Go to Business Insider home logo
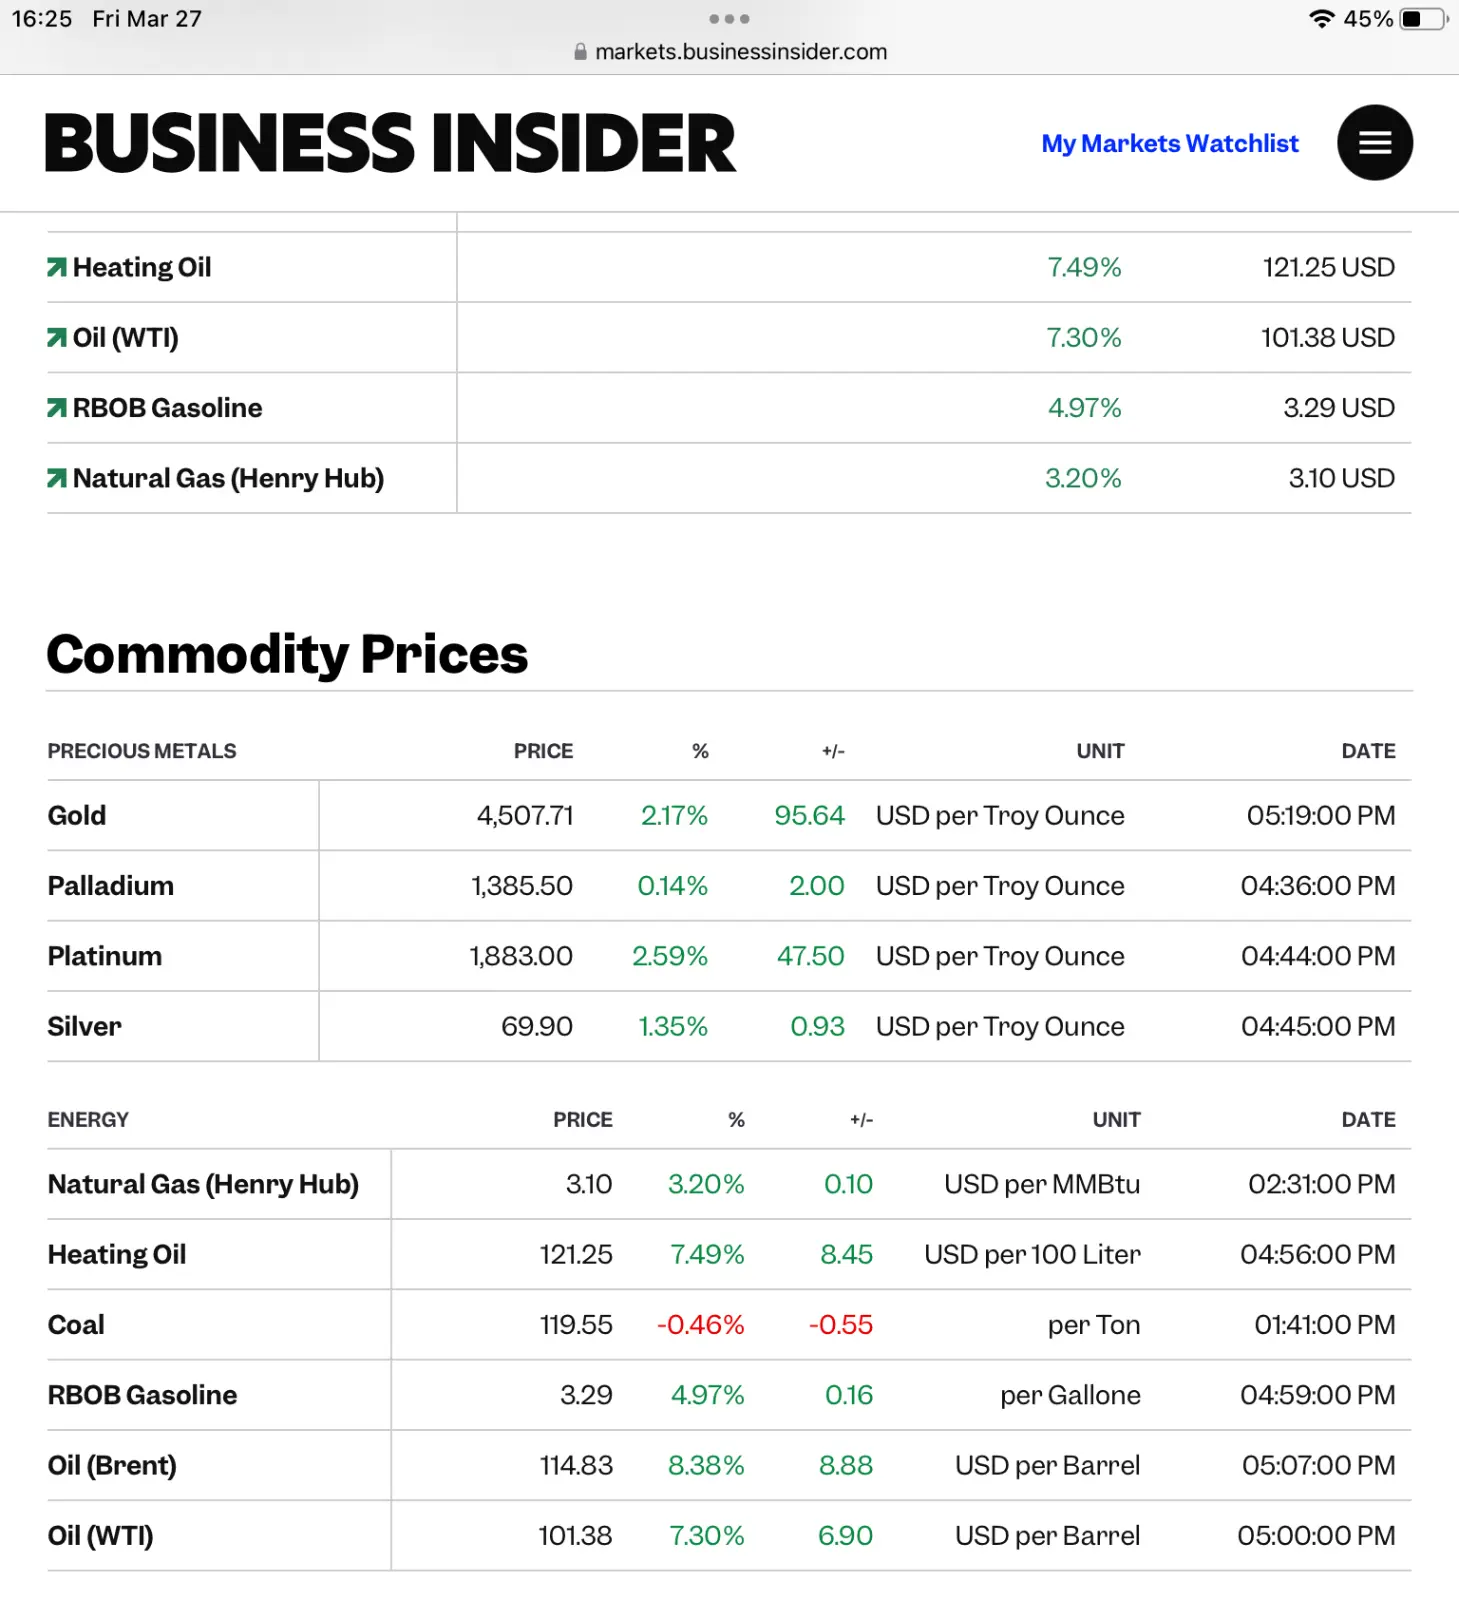 click(x=390, y=143)
